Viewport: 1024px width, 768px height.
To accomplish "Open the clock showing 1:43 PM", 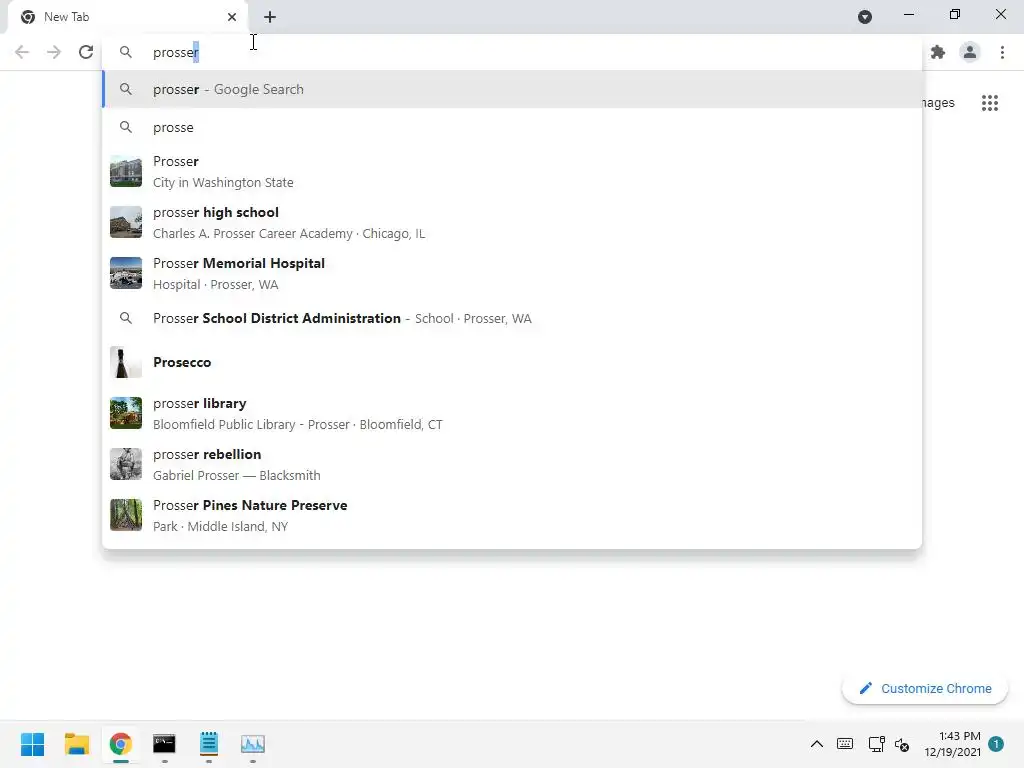I will (x=952, y=744).
